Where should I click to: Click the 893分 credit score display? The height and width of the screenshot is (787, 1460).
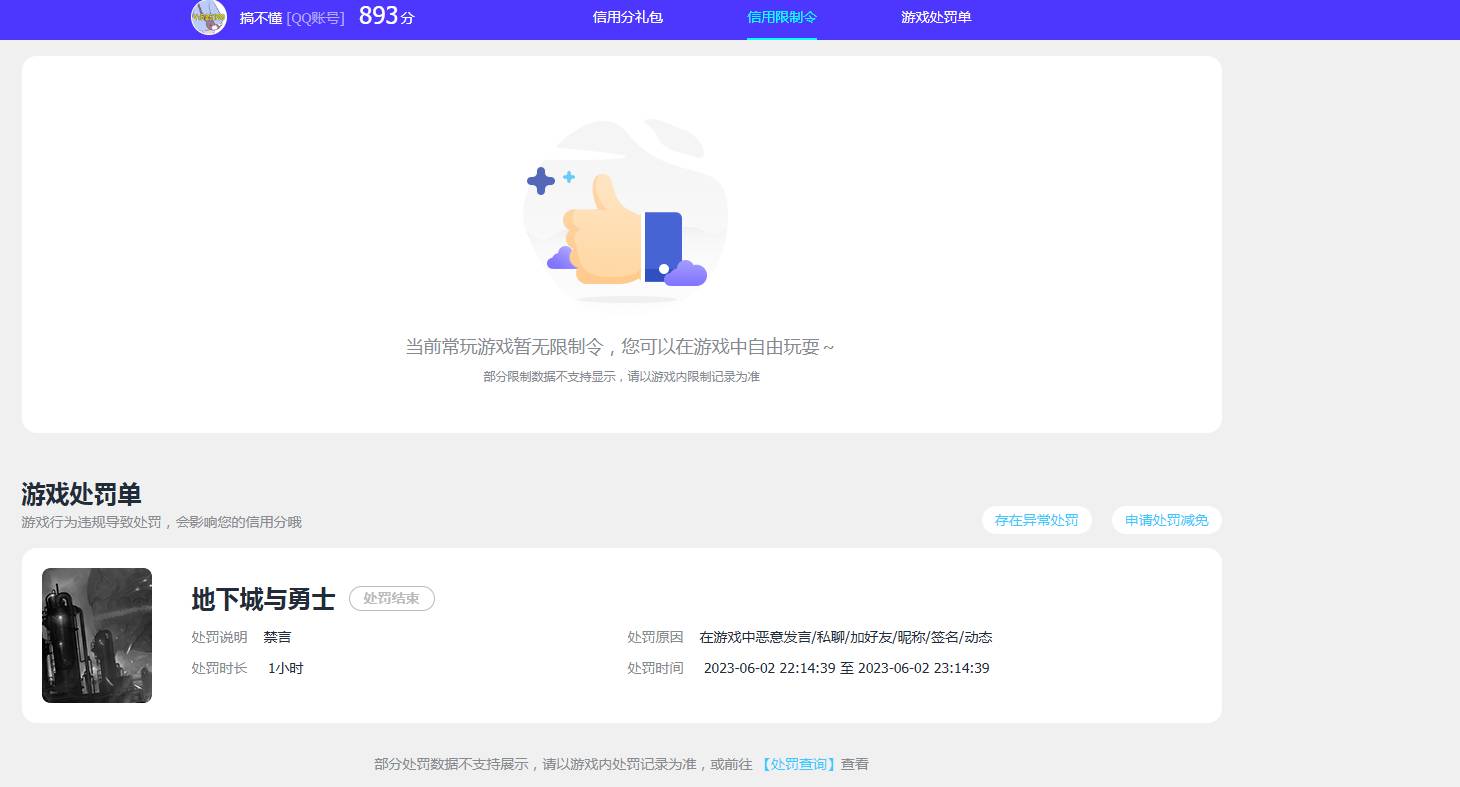click(385, 16)
